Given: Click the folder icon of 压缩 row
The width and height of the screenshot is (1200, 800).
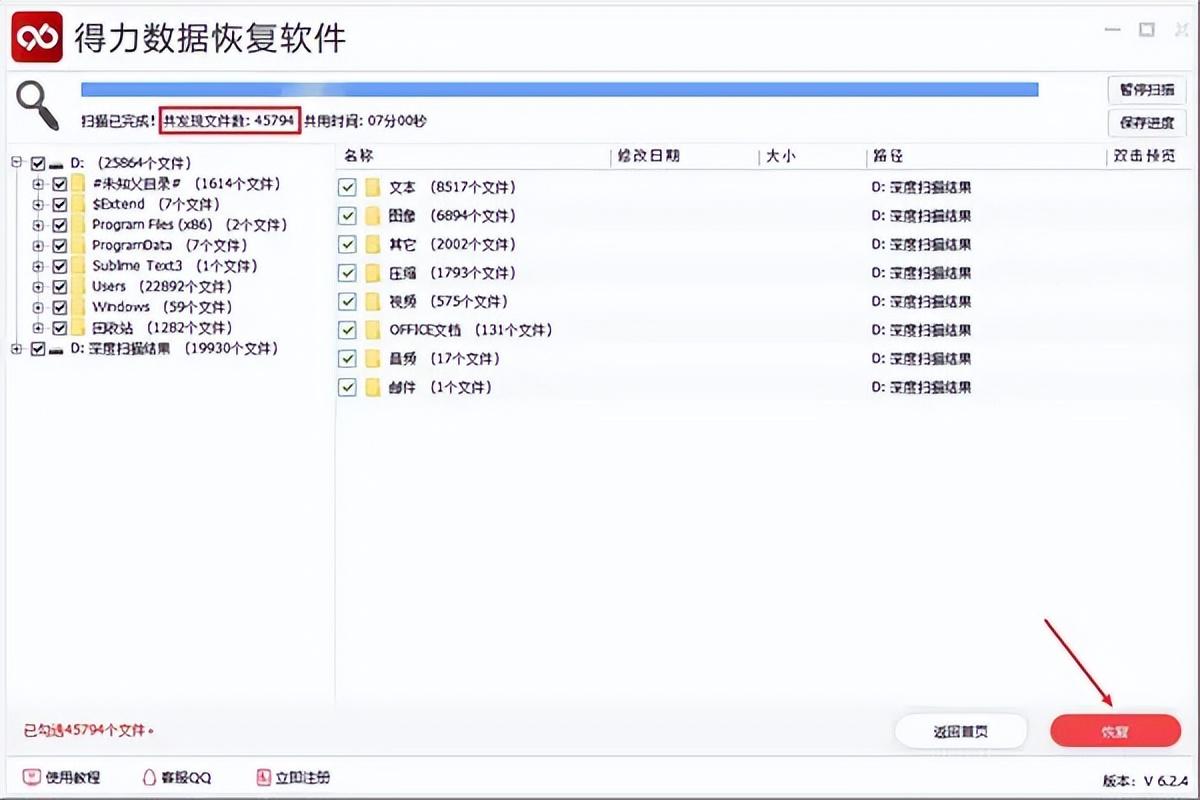Looking at the screenshot, I should [x=374, y=273].
